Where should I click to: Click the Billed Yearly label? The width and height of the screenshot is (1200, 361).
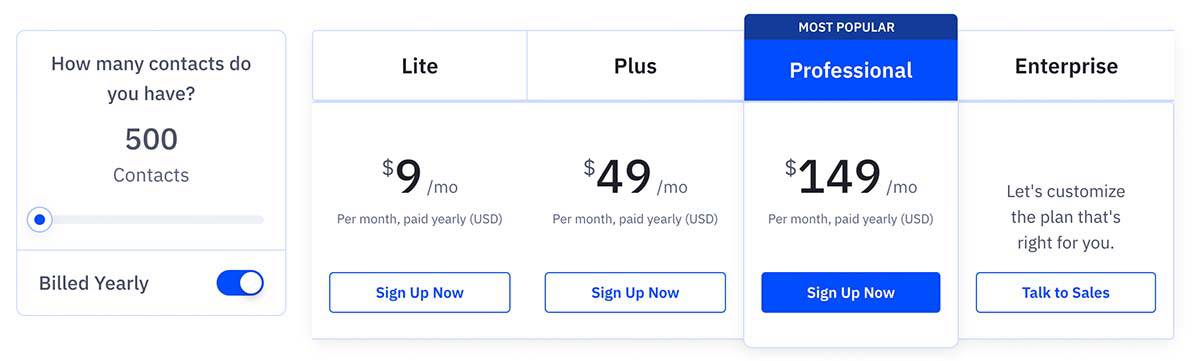point(94,283)
